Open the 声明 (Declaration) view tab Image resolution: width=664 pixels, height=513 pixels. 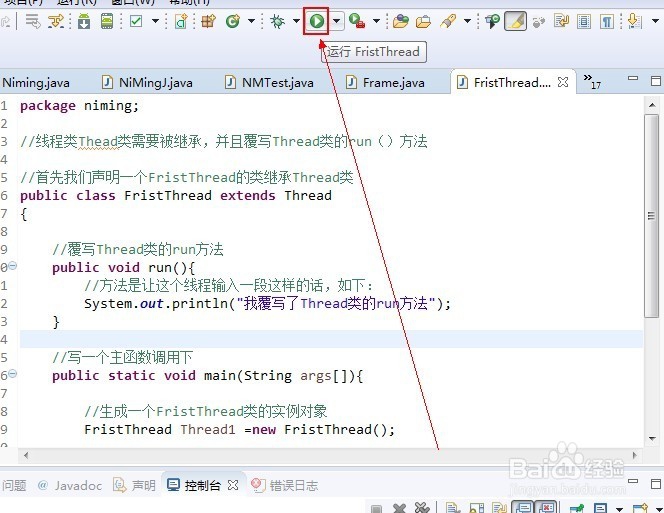[135, 485]
